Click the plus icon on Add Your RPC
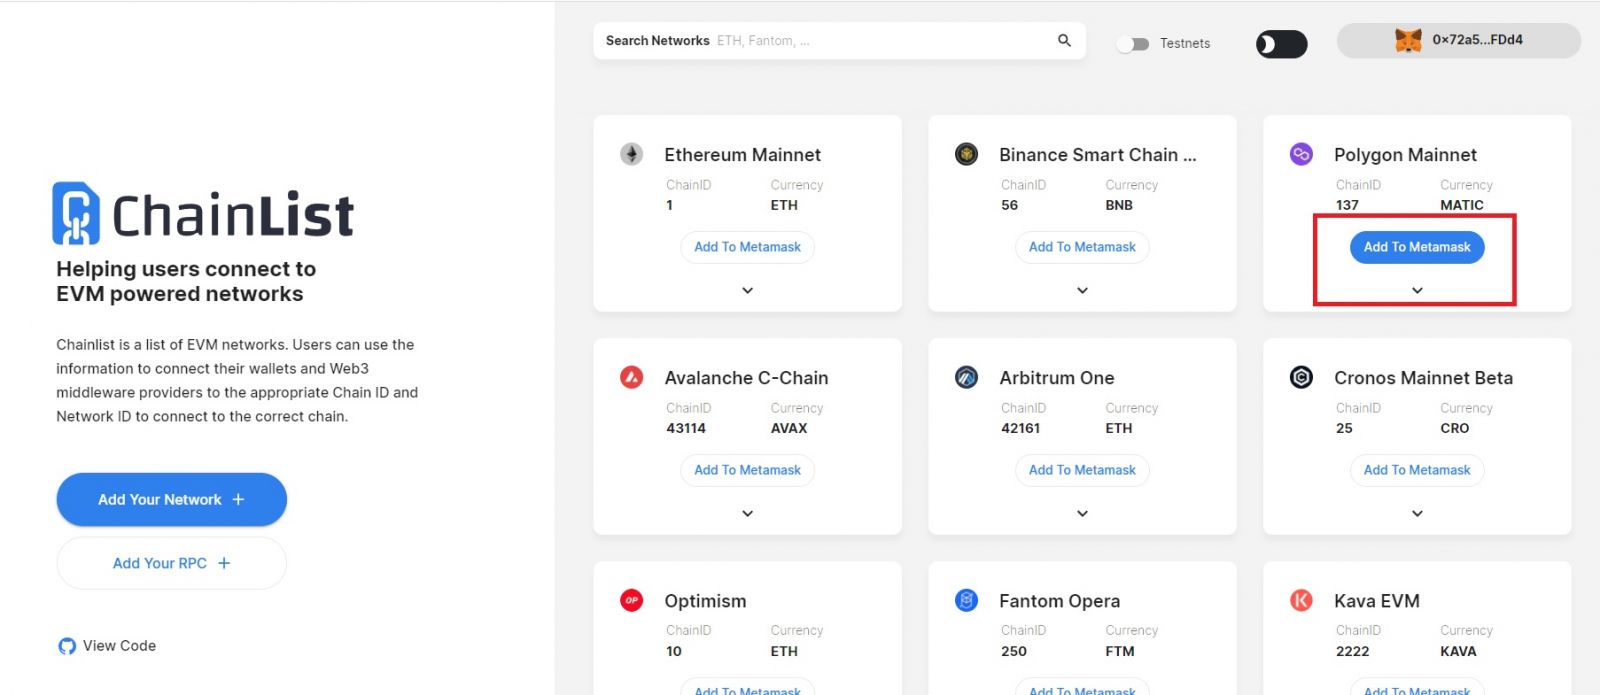Viewport: 1600px width, 695px height. click(224, 563)
